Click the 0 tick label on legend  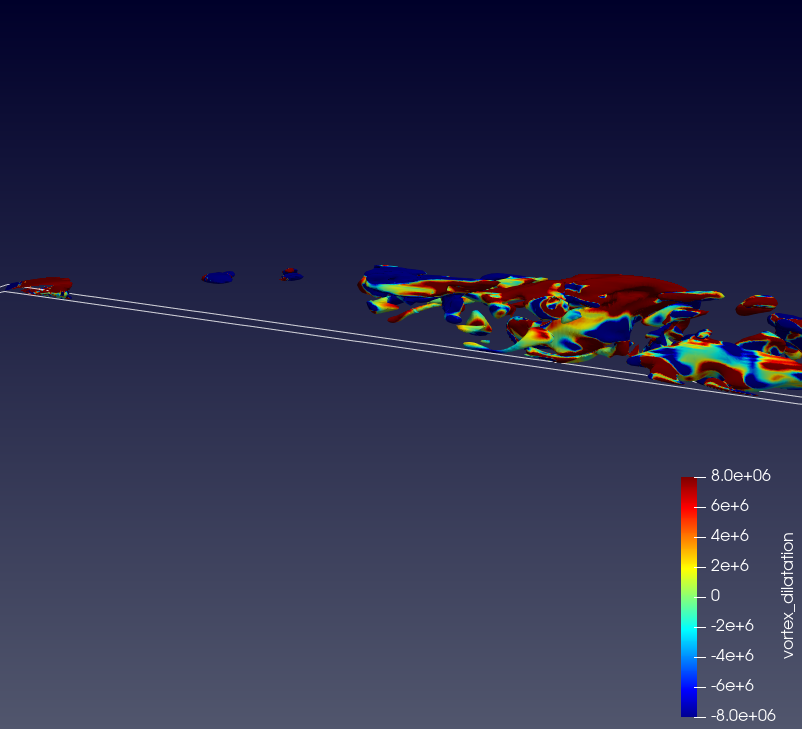point(715,596)
